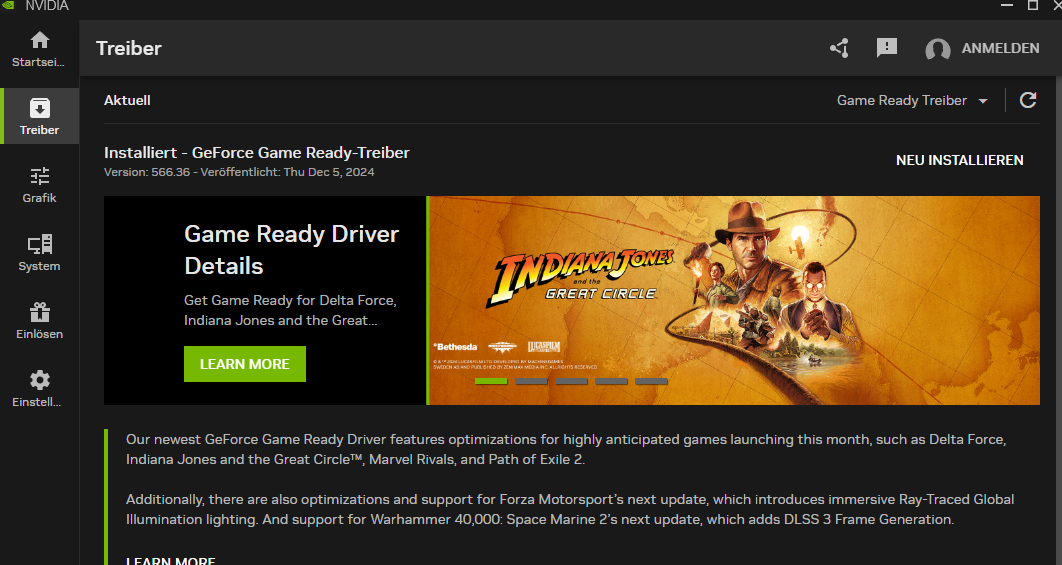Select the second carousel indicator
This screenshot has height=565, width=1062.
[531, 381]
